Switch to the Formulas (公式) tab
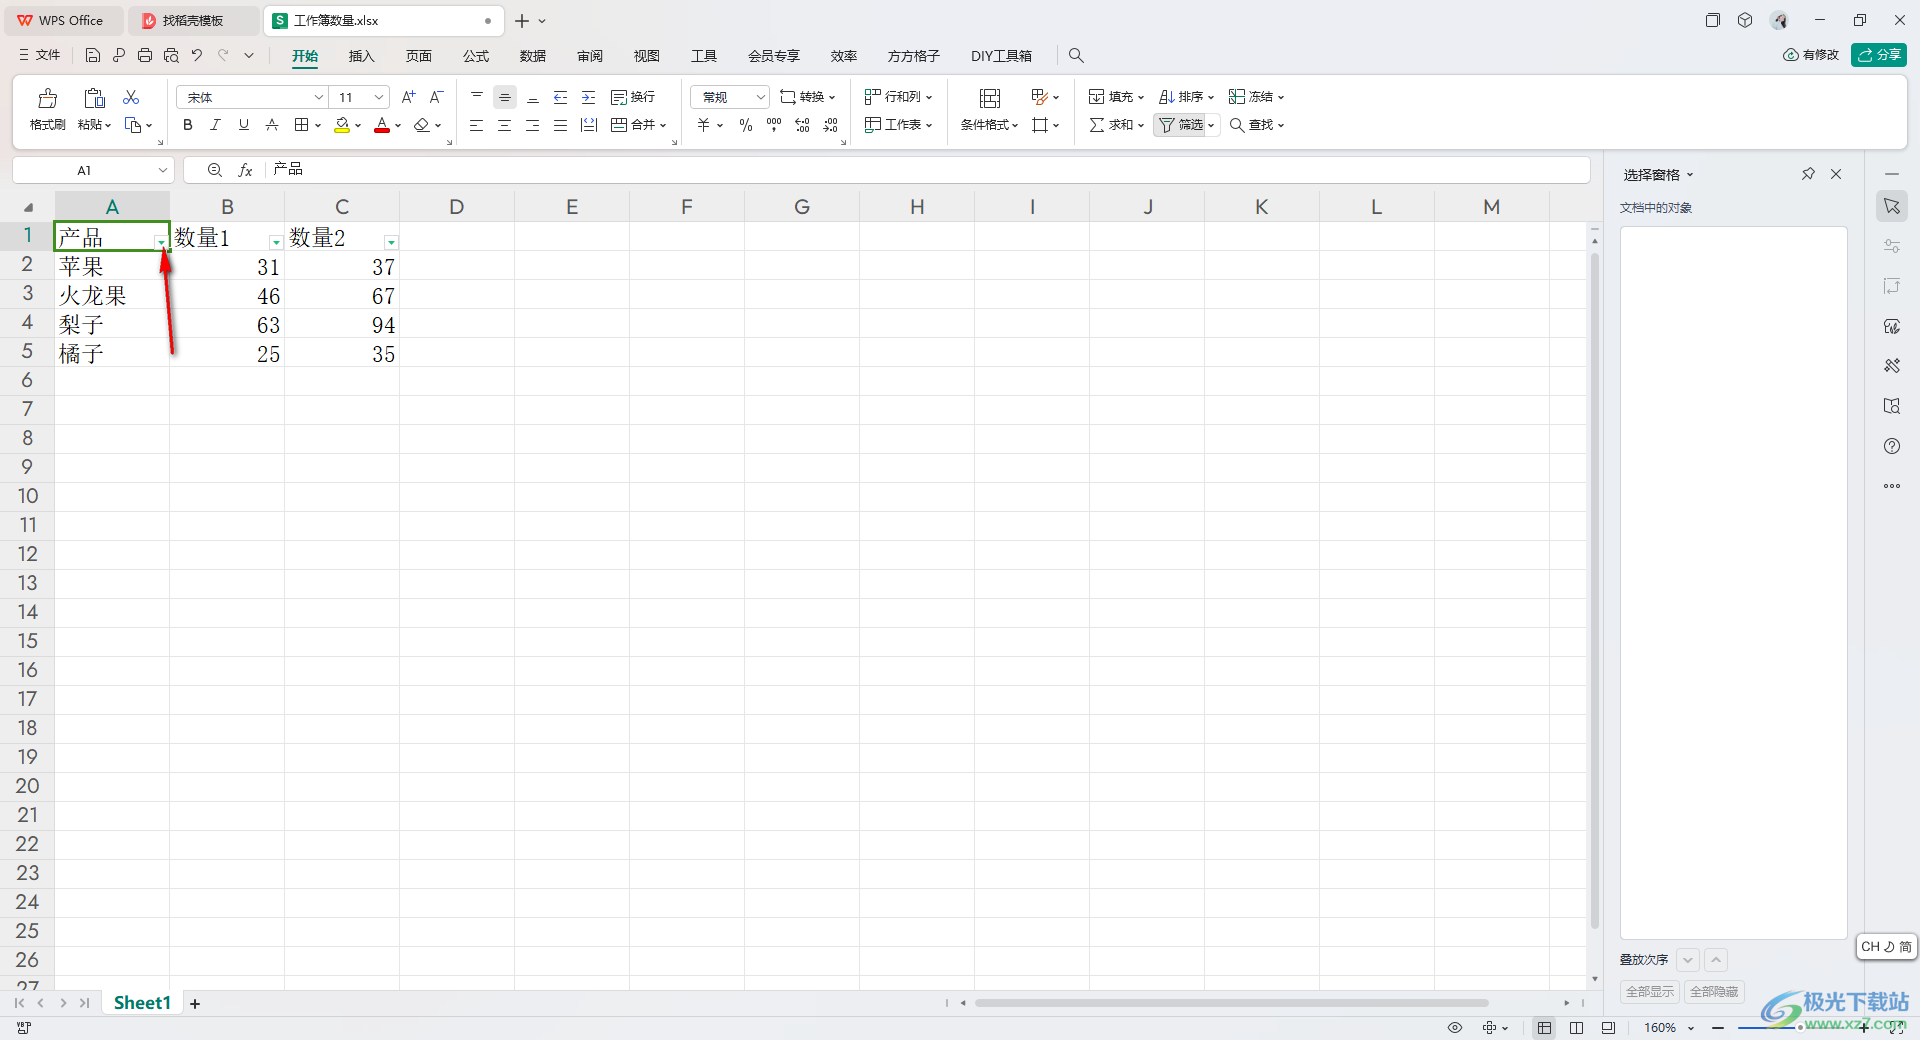 [x=476, y=56]
